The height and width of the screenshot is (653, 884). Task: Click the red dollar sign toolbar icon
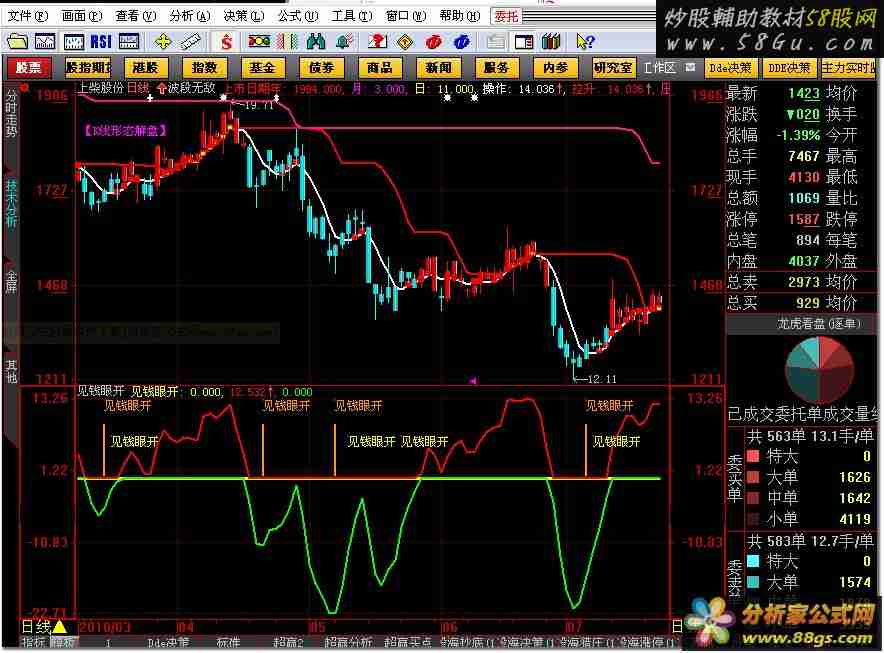tap(227, 41)
